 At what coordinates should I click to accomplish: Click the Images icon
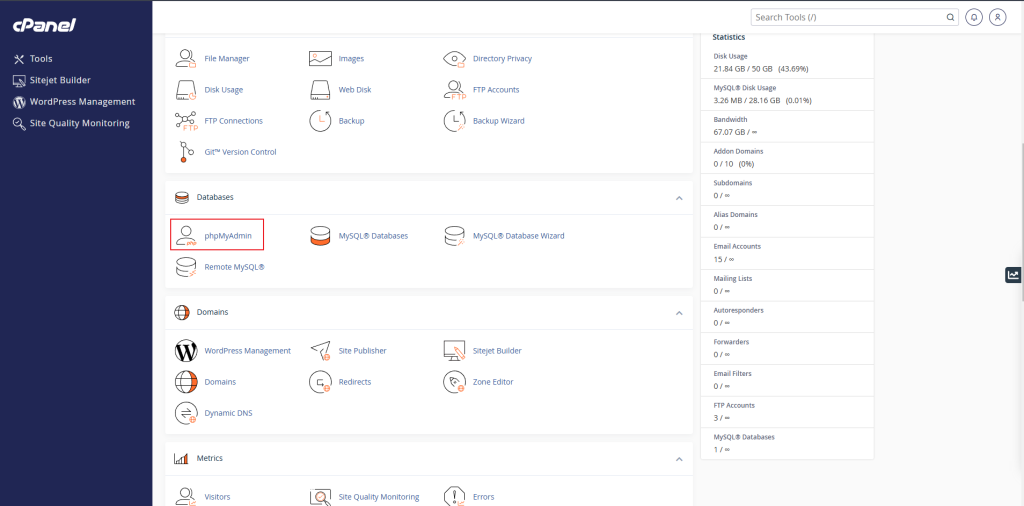point(320,58)
